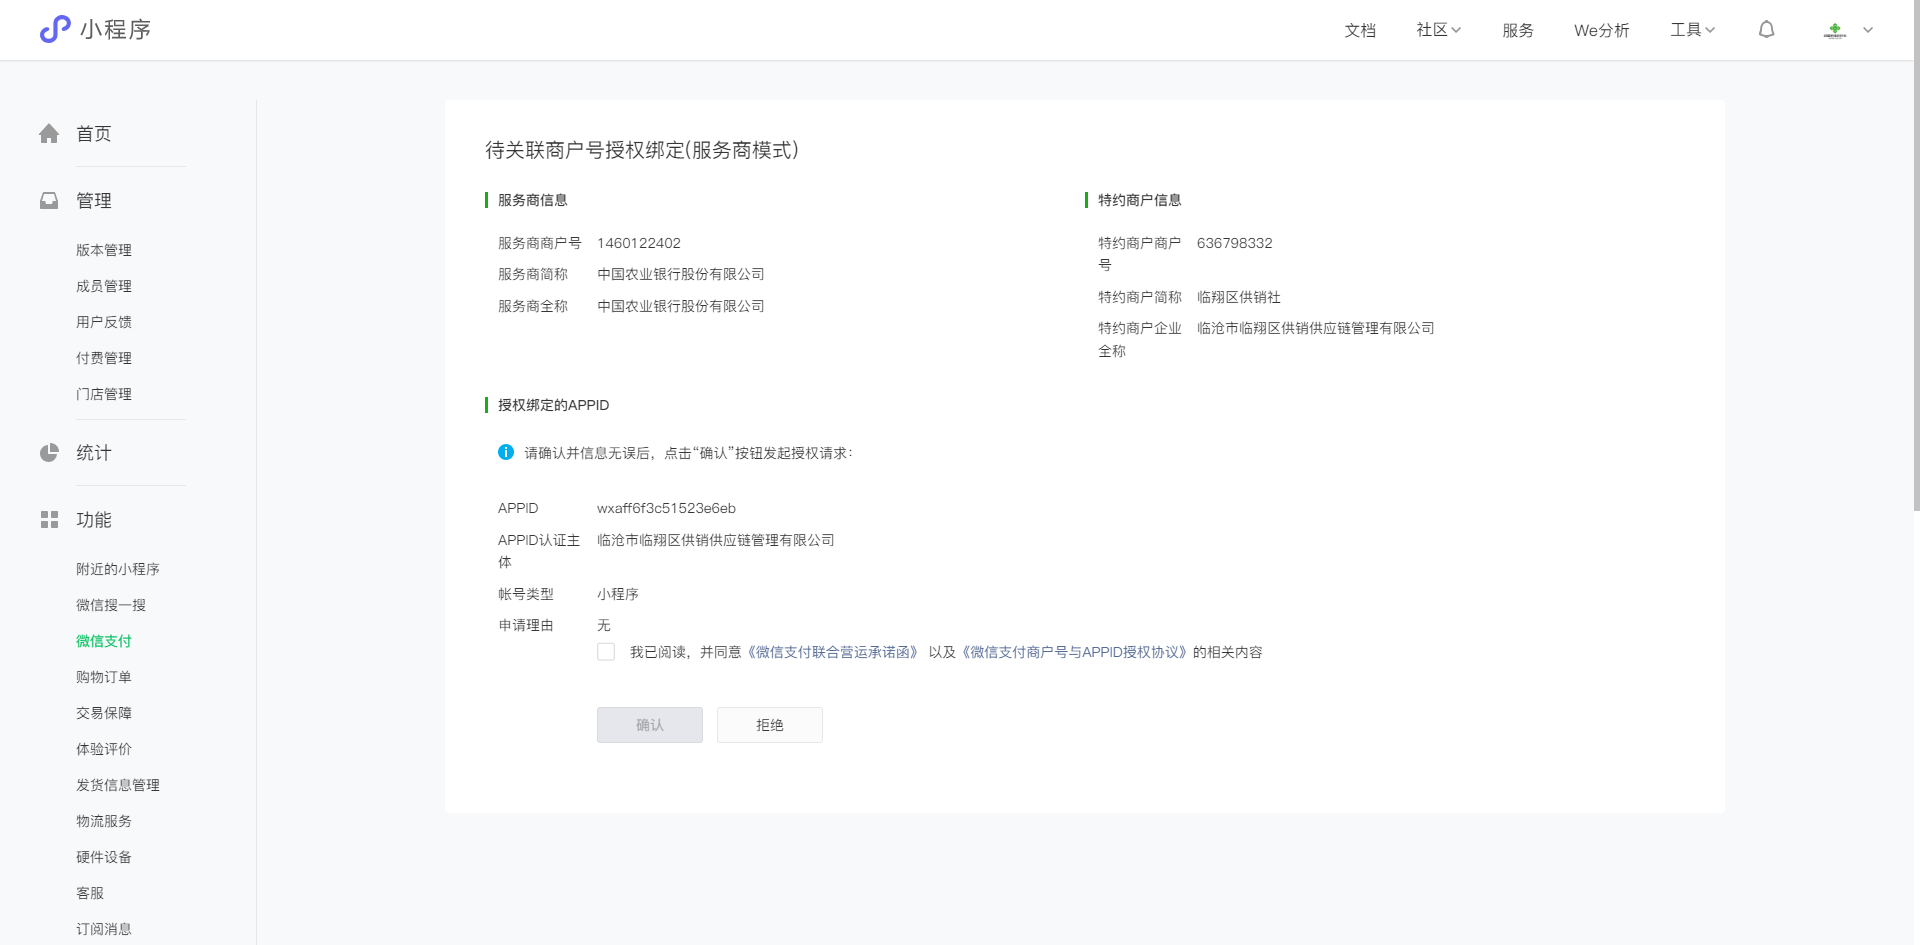Open 附近的小程序 page
Screen dimensions: 1920x945
[x=118, y=569]
